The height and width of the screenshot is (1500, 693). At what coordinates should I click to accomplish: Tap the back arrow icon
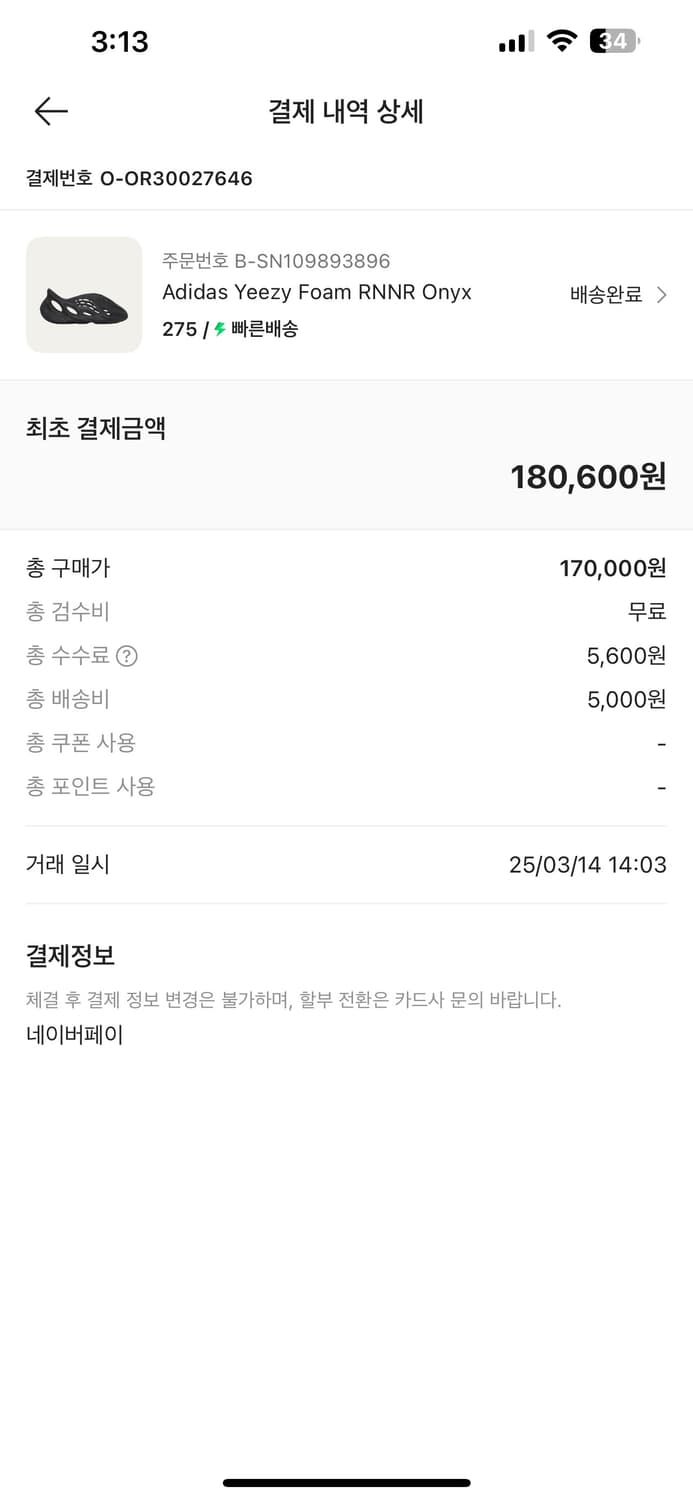(51, 111)
